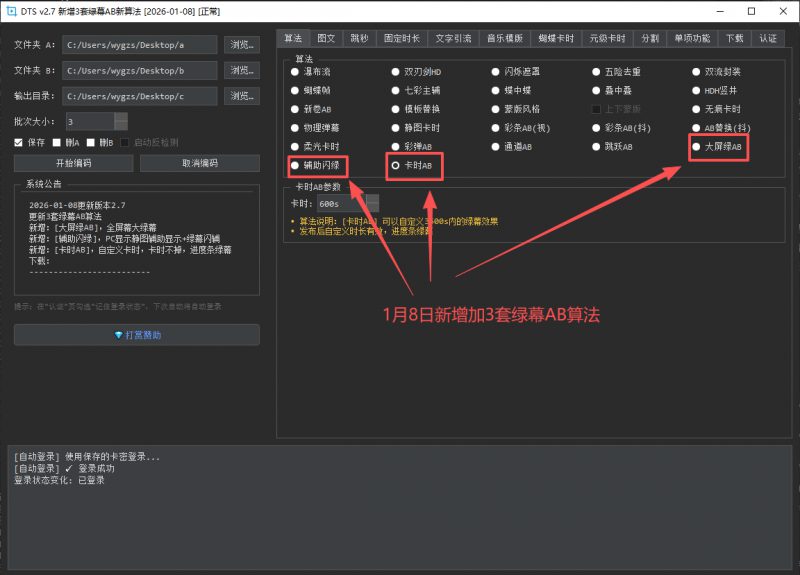Enable the 删B checkbox
Image resolution: width=800 pixels, height=575 pixels.
(90, 142)
